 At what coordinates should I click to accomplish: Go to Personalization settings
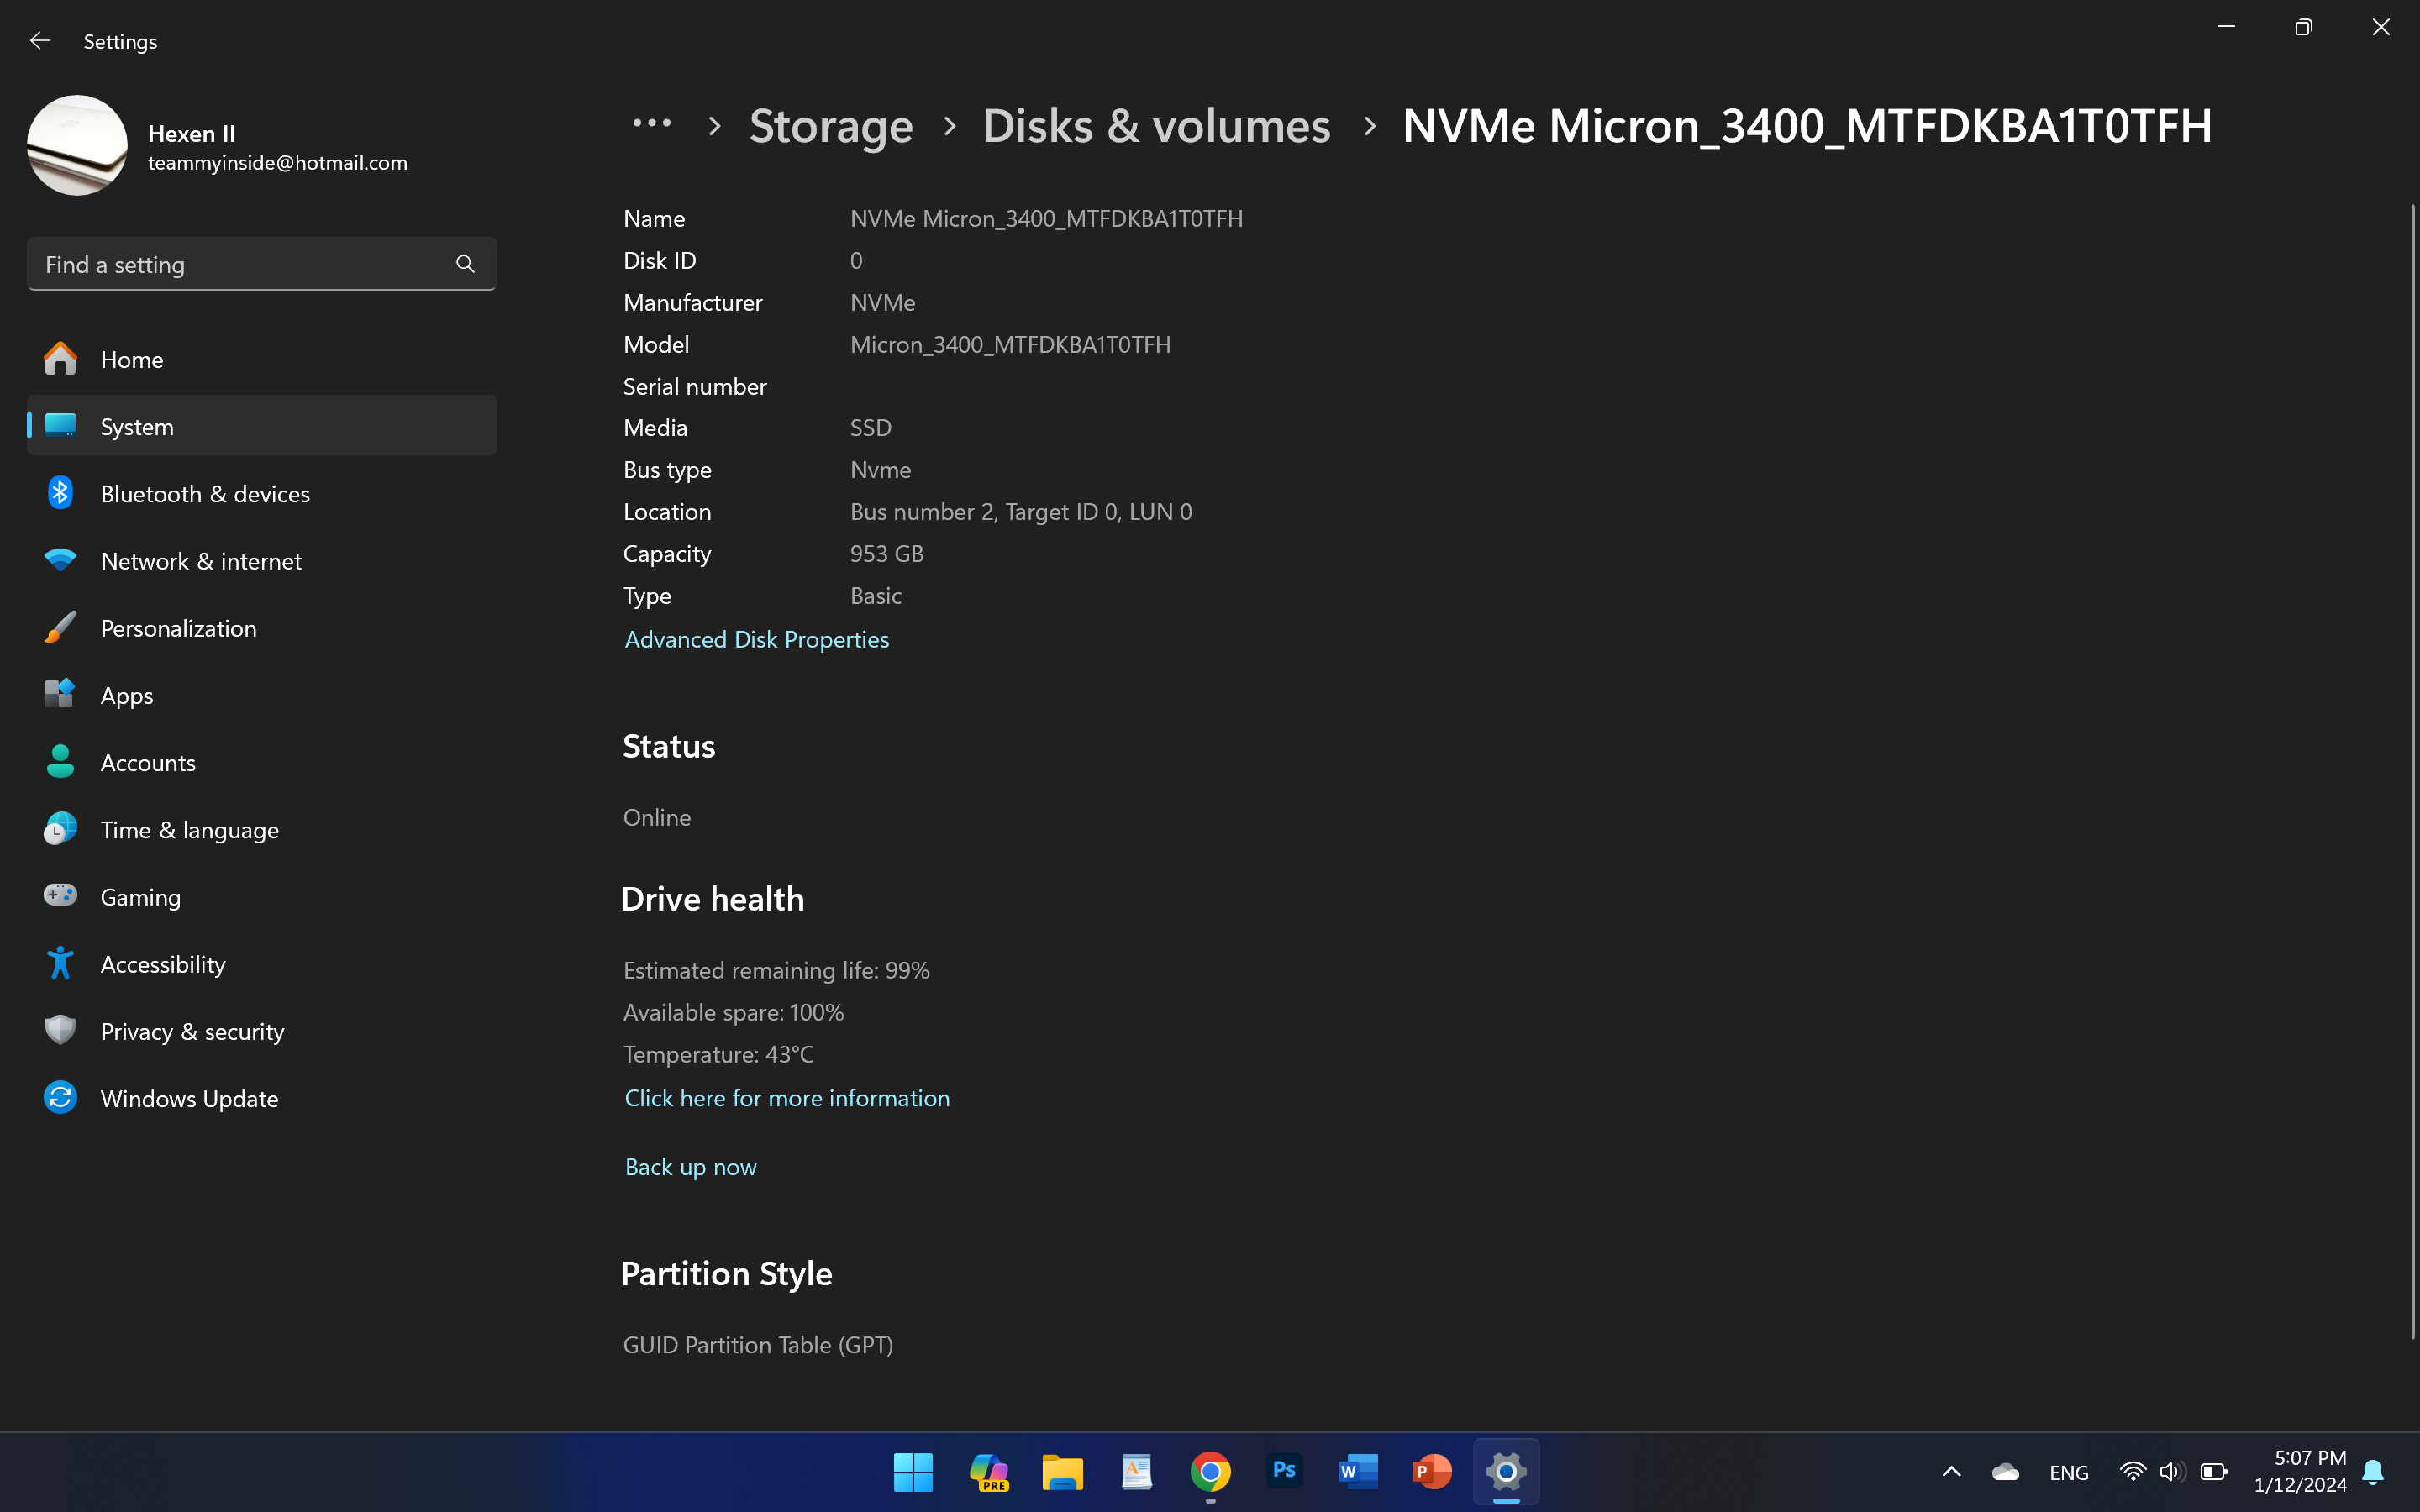pyautogui.click(x=262, y=627)
